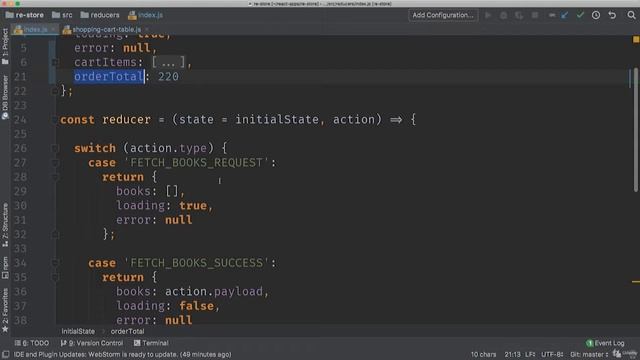Screen dimensions: 640x360
Task: Click tool window quick-access icon bottom-left corner
Action: [5, 355]
